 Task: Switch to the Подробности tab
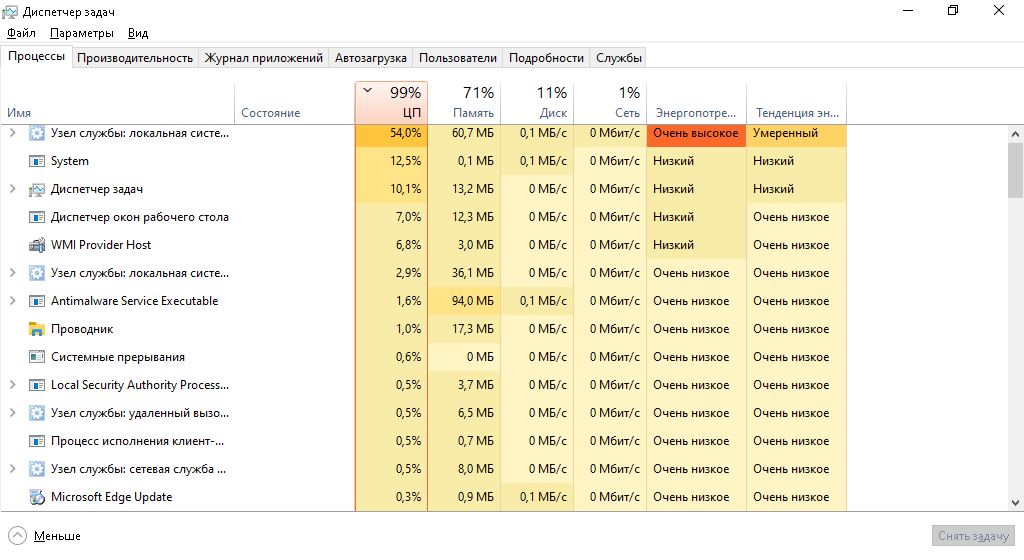pyautogui.click(x=546, y=58)
